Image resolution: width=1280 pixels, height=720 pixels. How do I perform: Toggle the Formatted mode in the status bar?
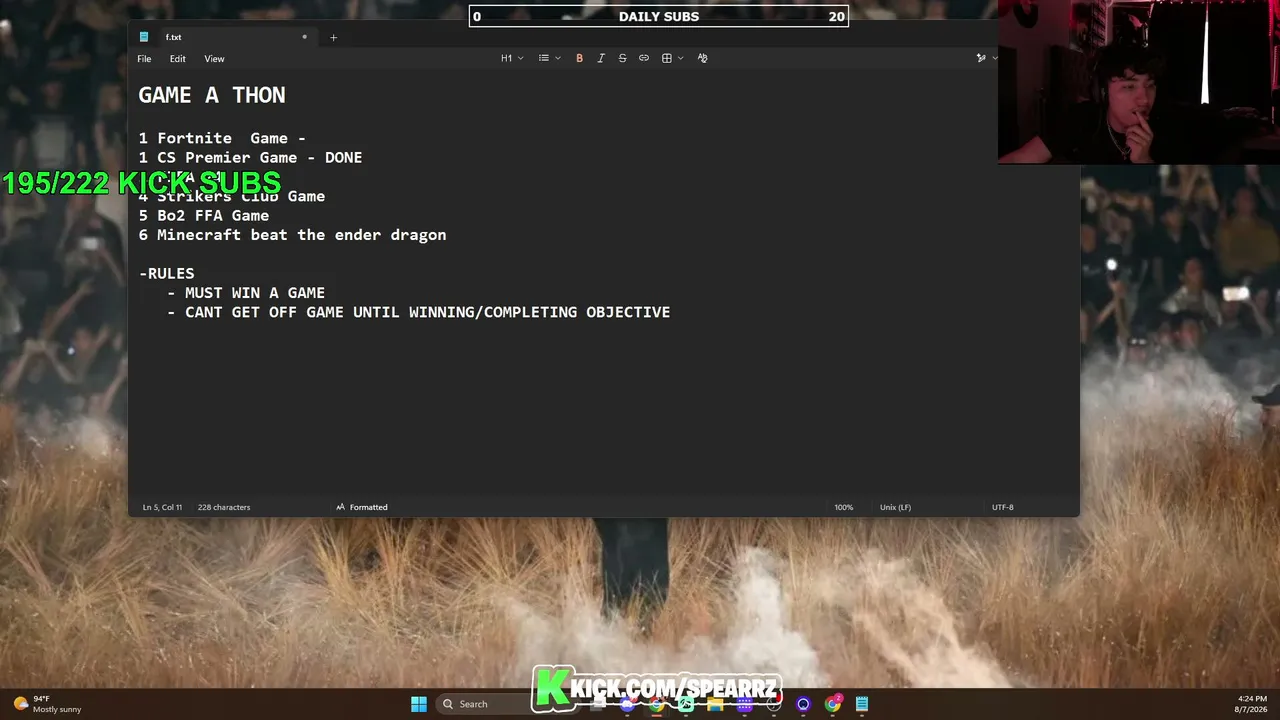(x=362, y=507)
